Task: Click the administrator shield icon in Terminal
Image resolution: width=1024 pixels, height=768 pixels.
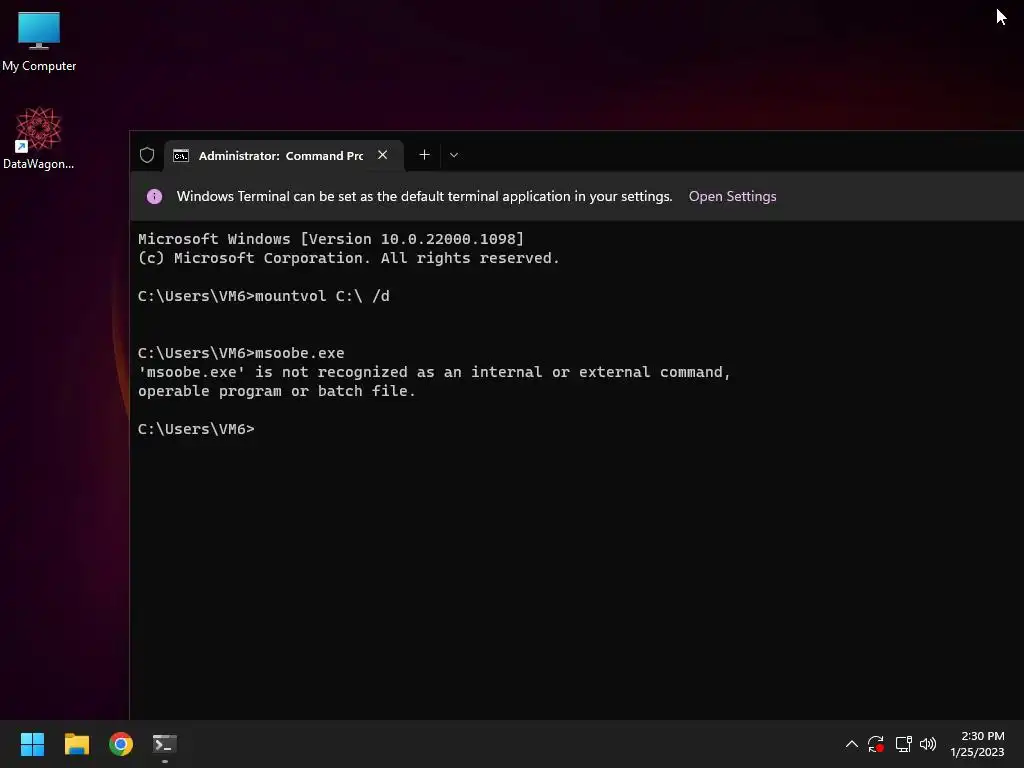Action: [x=147, y=155]
